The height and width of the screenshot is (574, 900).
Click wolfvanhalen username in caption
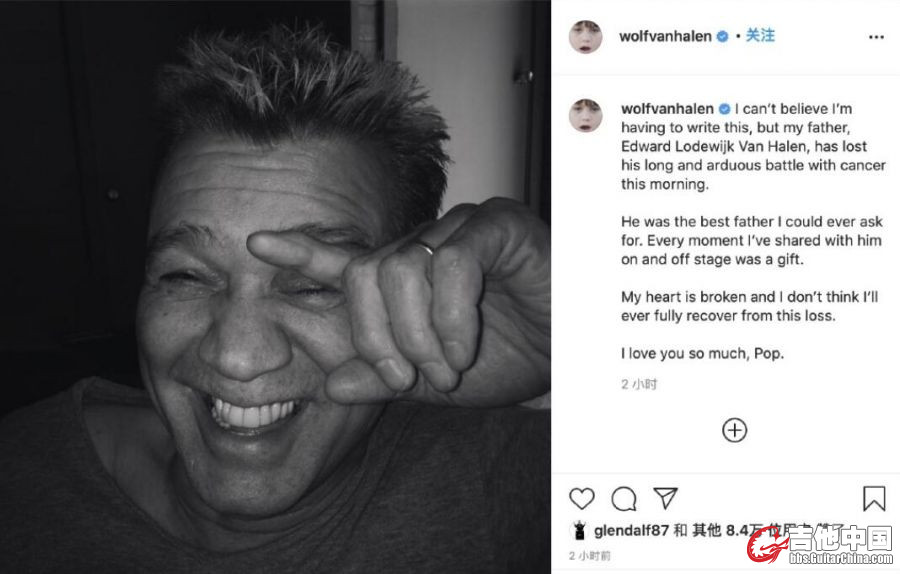click(667, 109)
